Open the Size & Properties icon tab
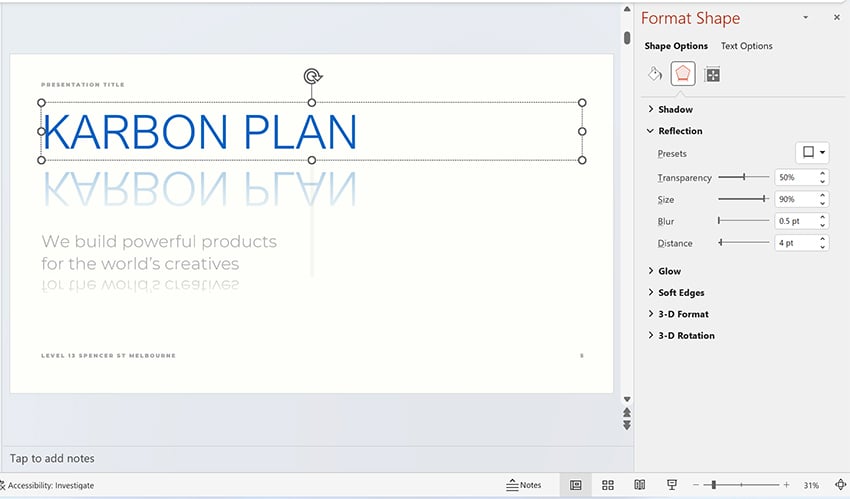The height and width of the screenshot is (499, 850). 712,74
